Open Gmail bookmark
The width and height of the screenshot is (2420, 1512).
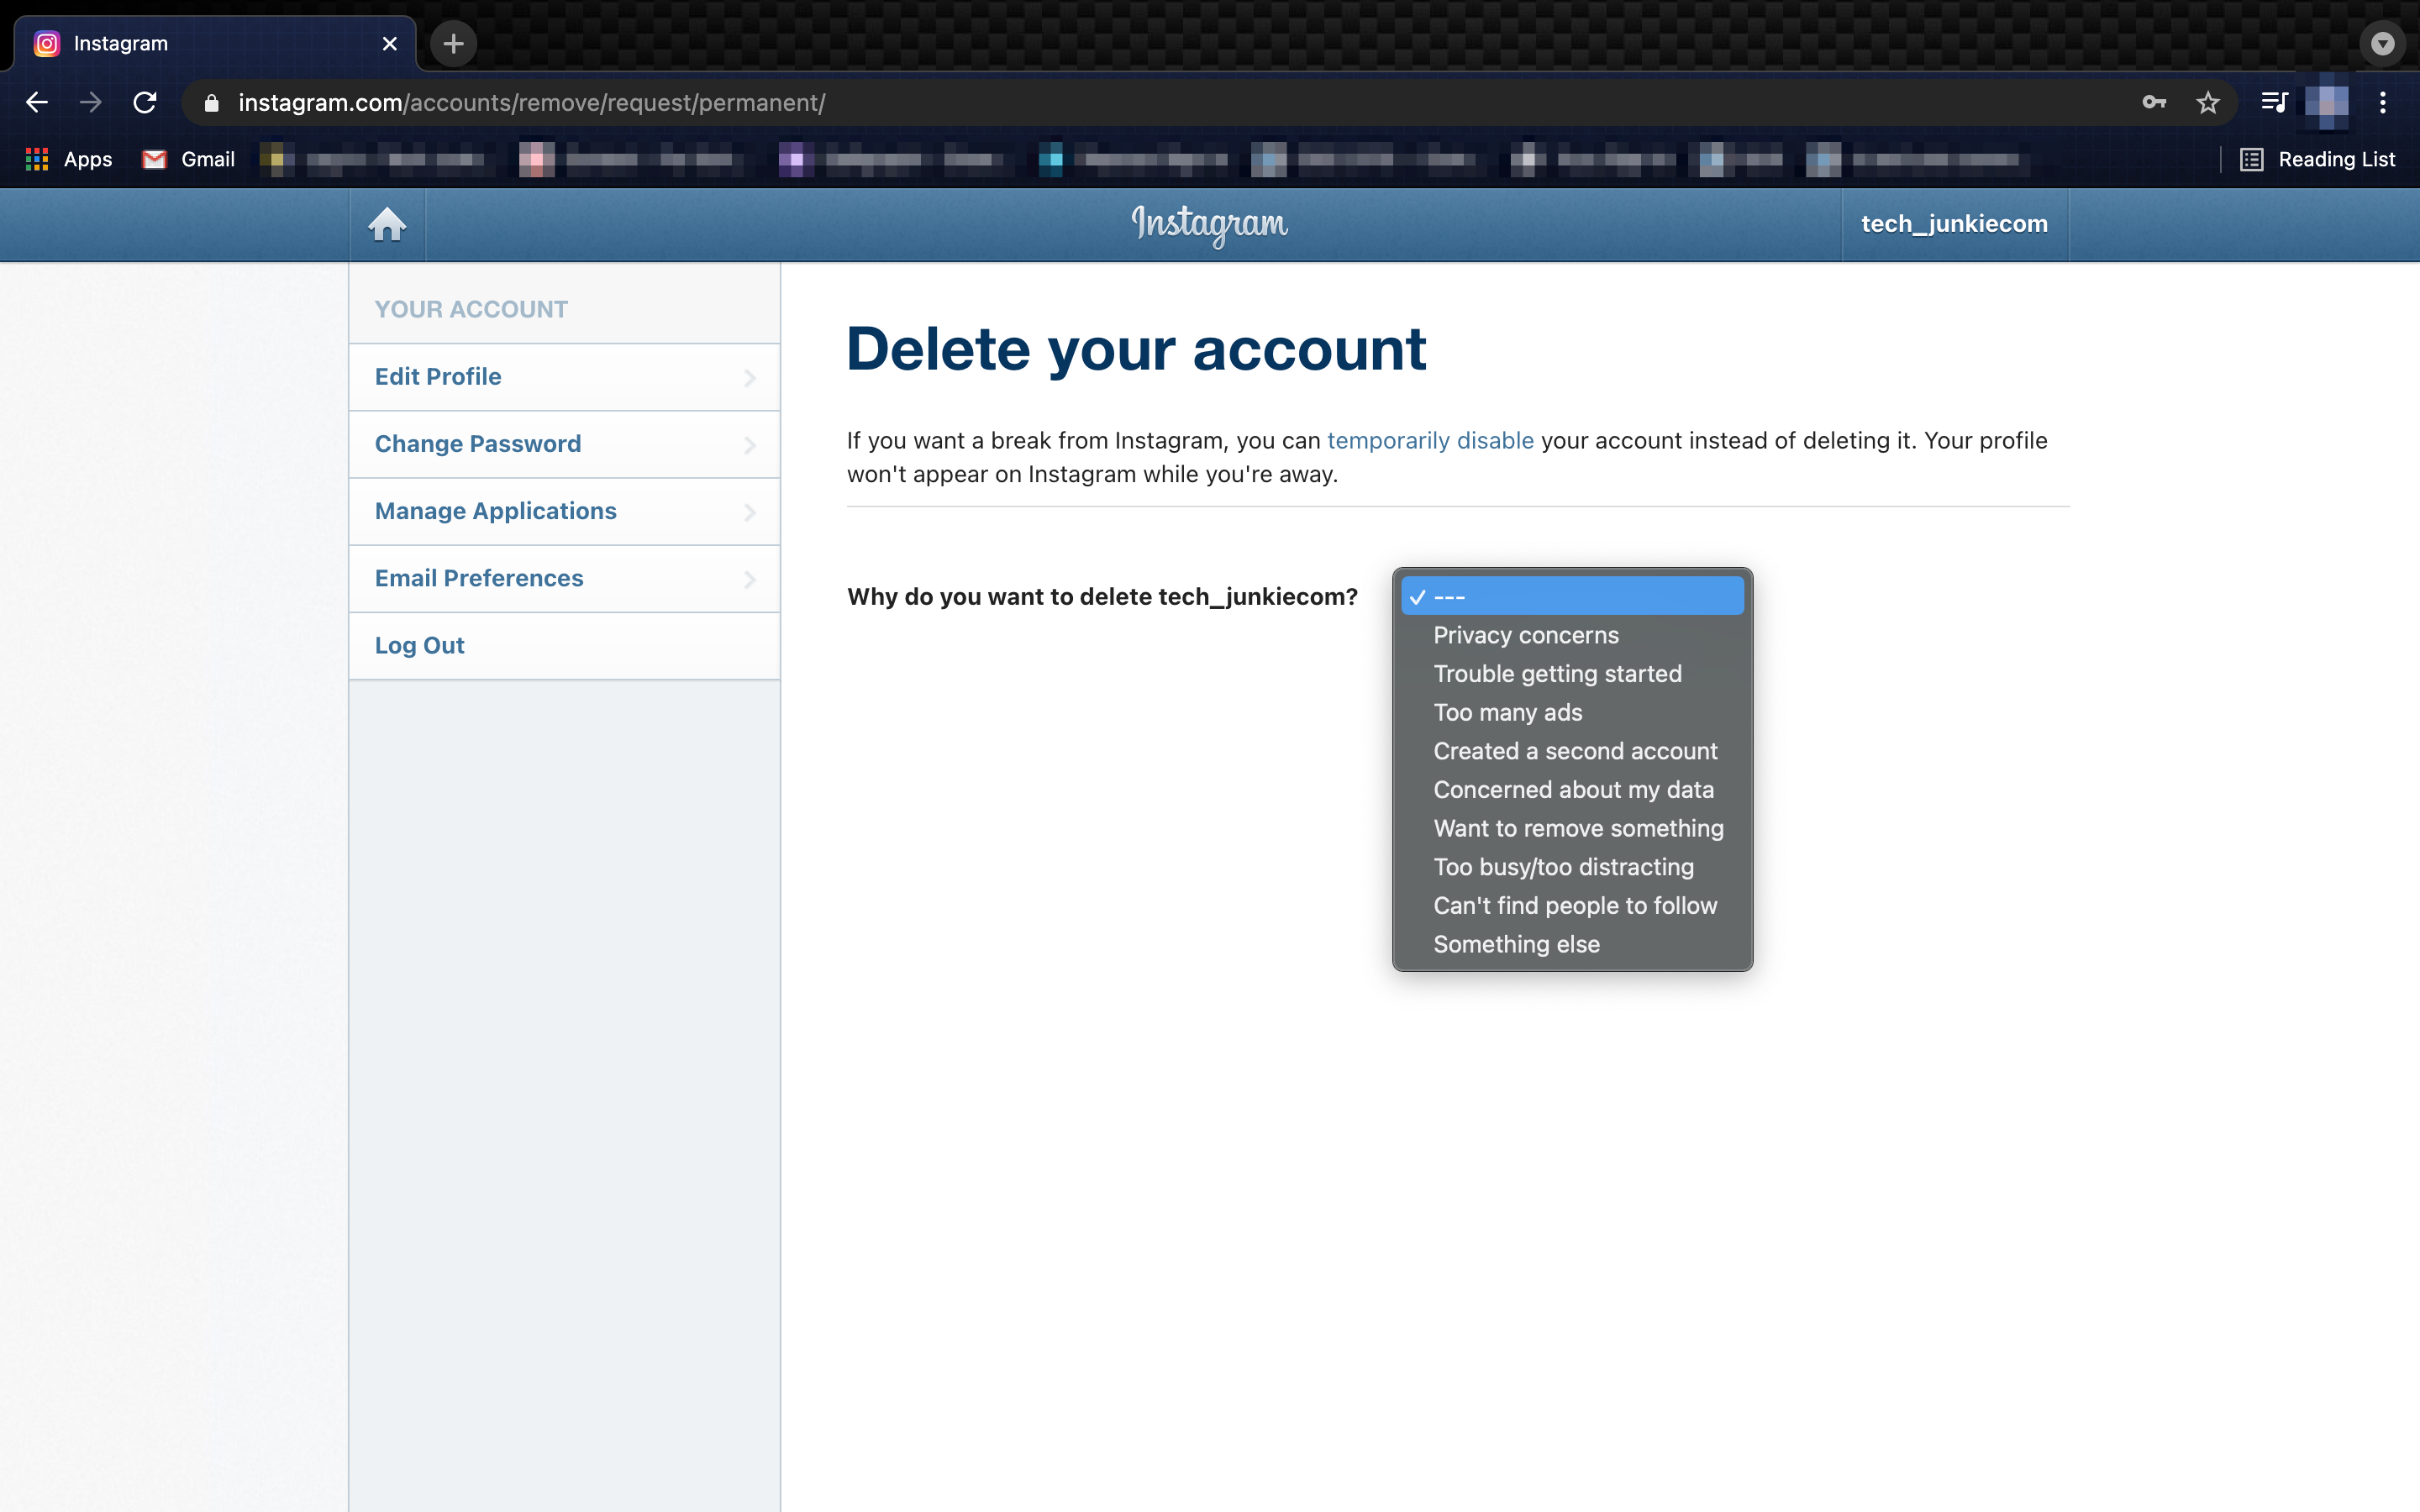coord(189,159)
